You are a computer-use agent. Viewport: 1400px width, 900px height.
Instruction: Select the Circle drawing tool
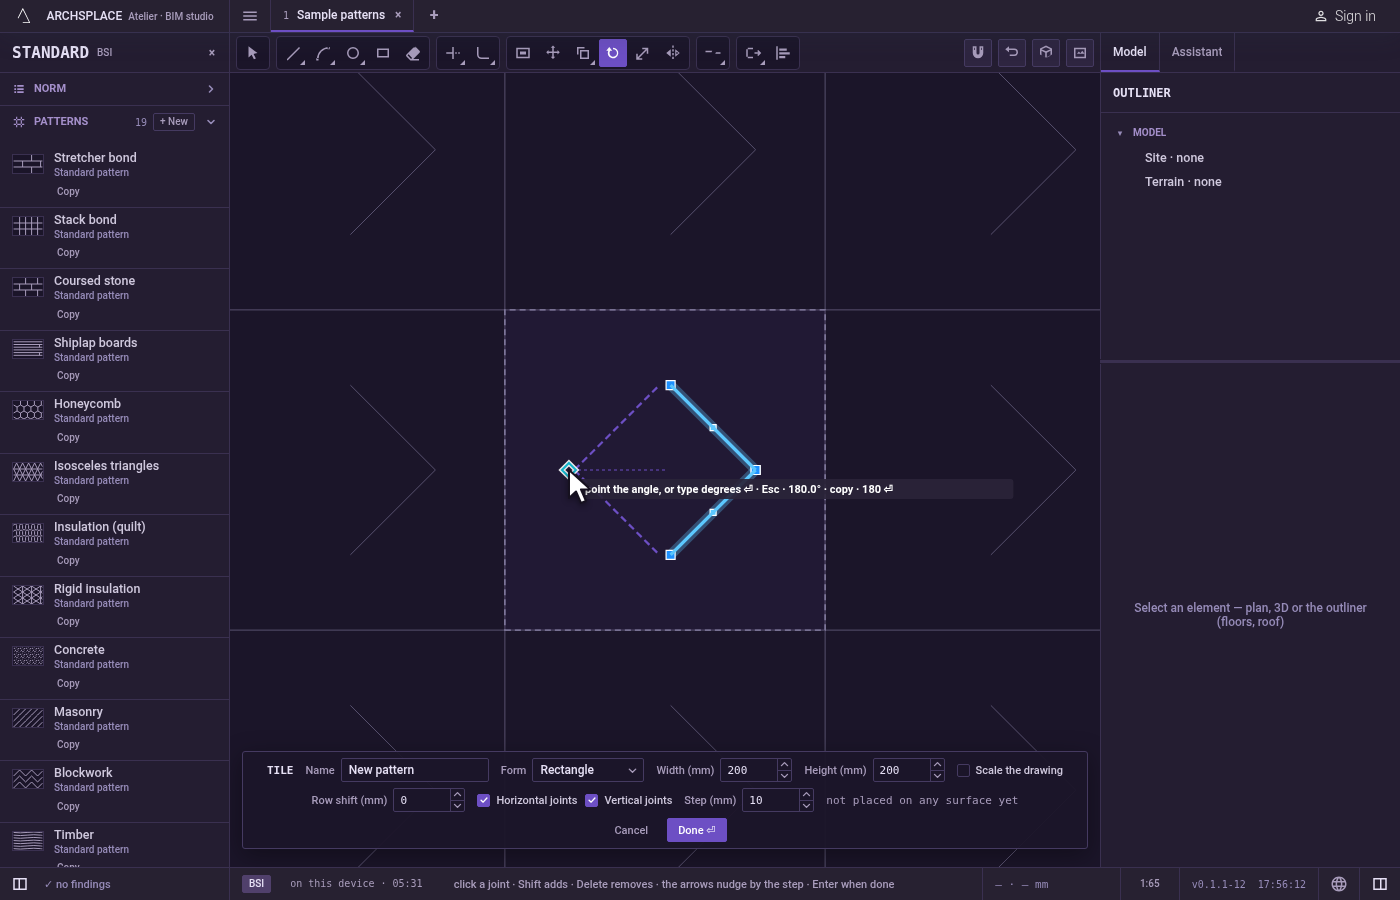click(x=353, y=53)
